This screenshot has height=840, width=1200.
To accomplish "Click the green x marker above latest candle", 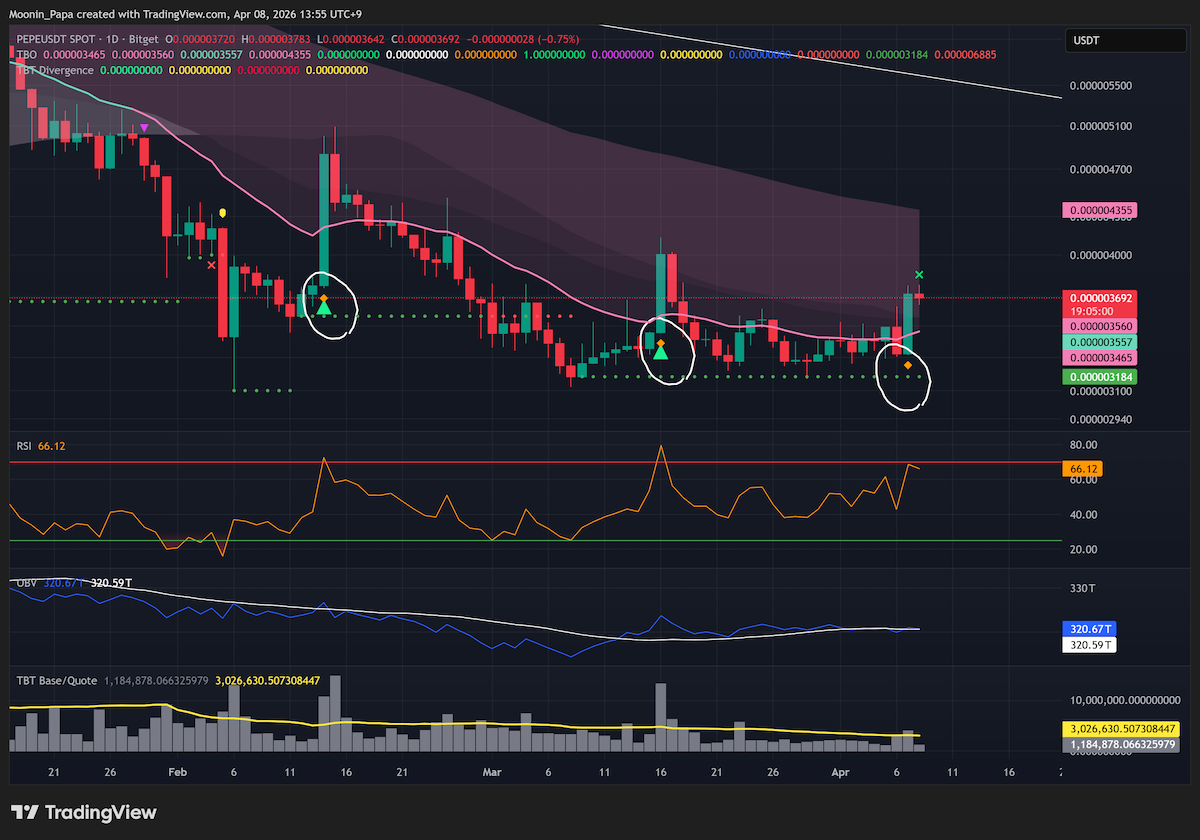I will coord(919,274).
